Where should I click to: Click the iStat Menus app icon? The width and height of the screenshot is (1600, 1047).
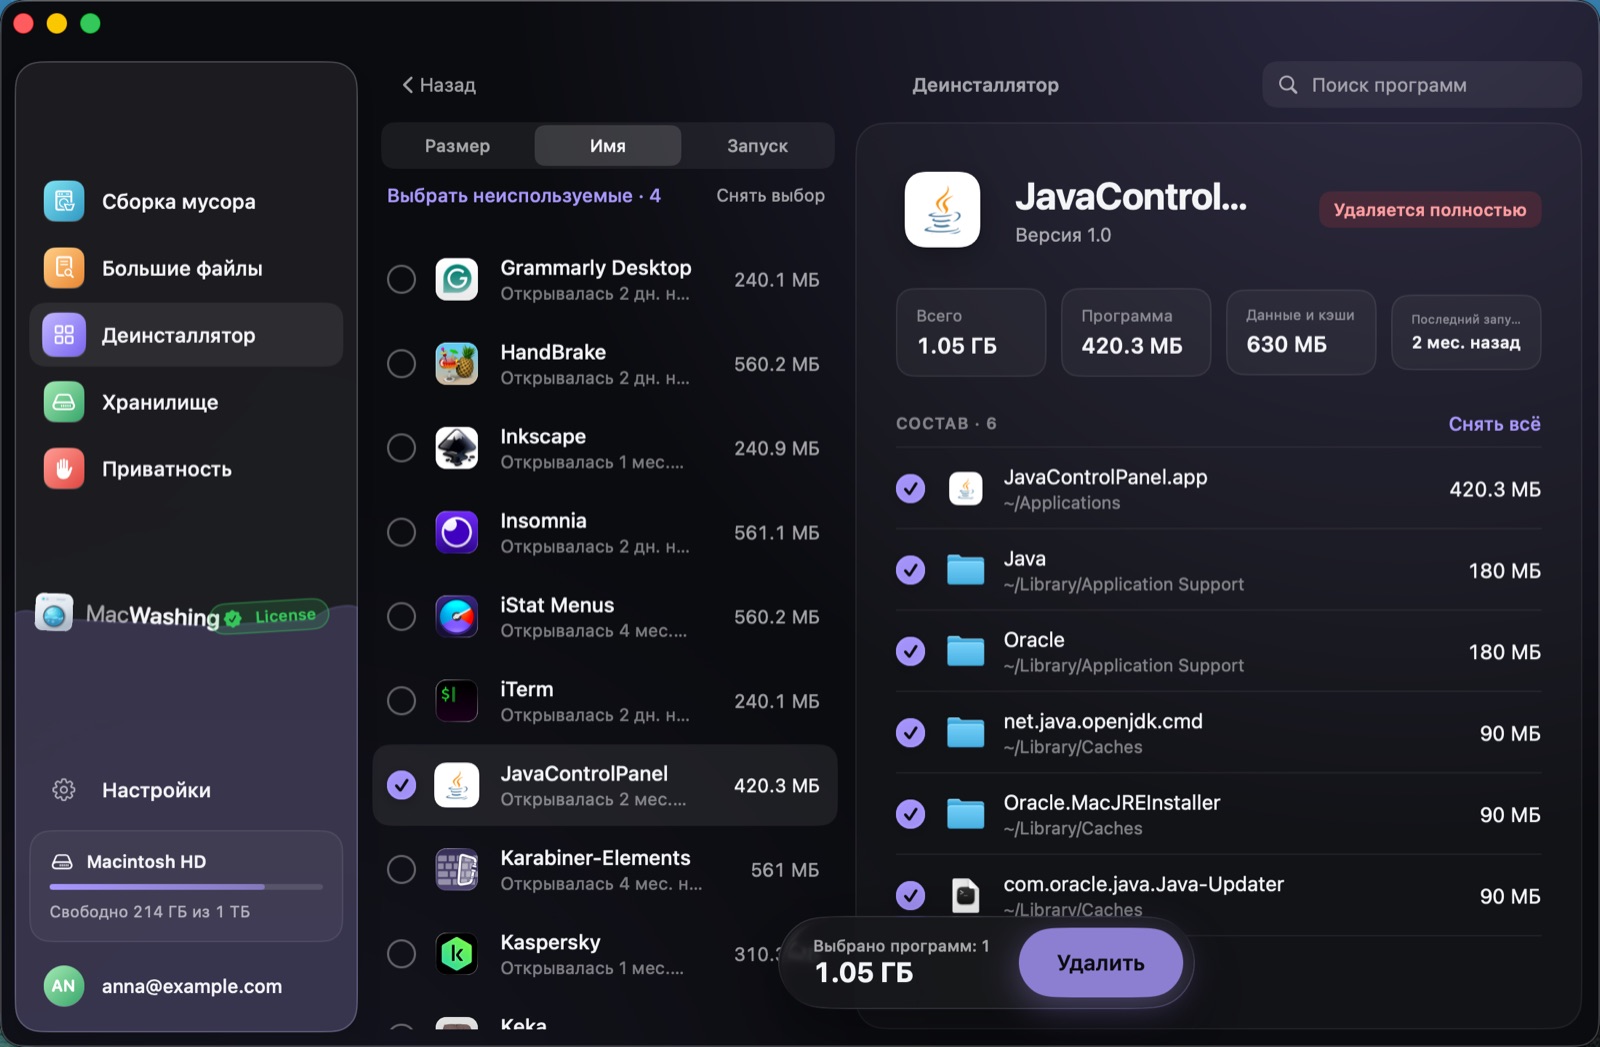click(457, 617)
